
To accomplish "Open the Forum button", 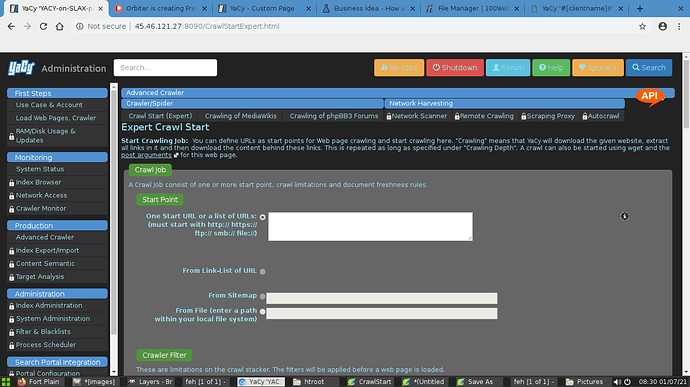I will tap(508, 68).
